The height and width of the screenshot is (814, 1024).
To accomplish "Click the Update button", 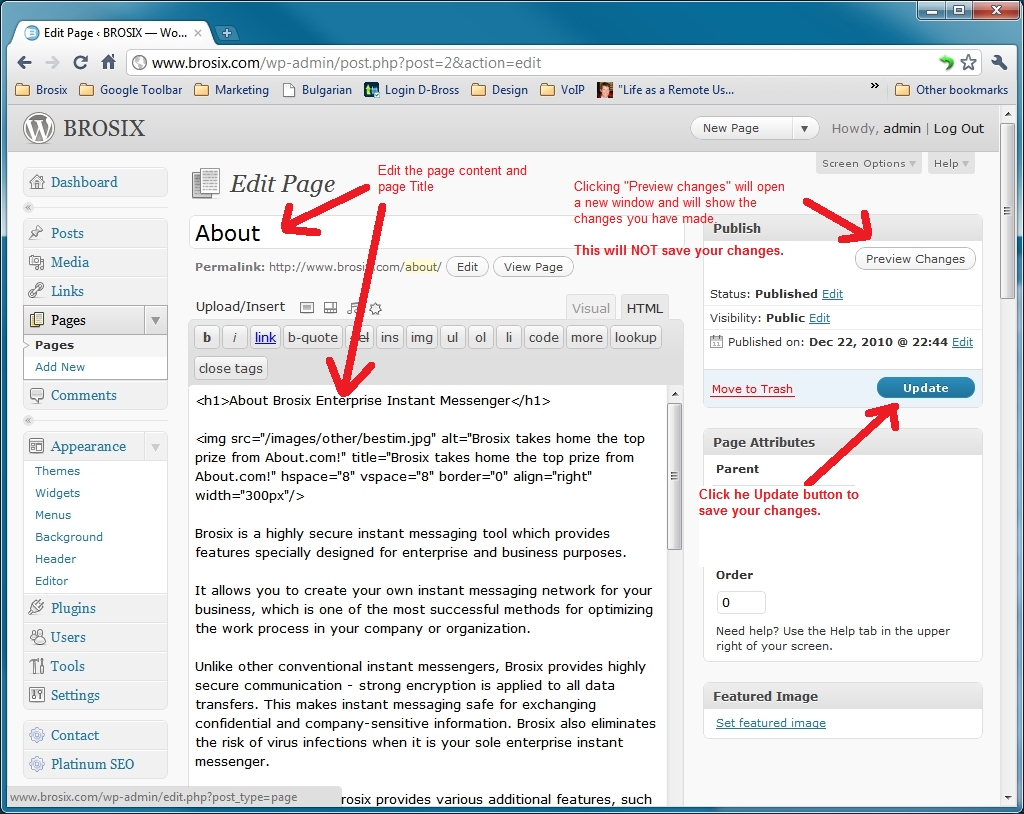I will coord(925,388).
